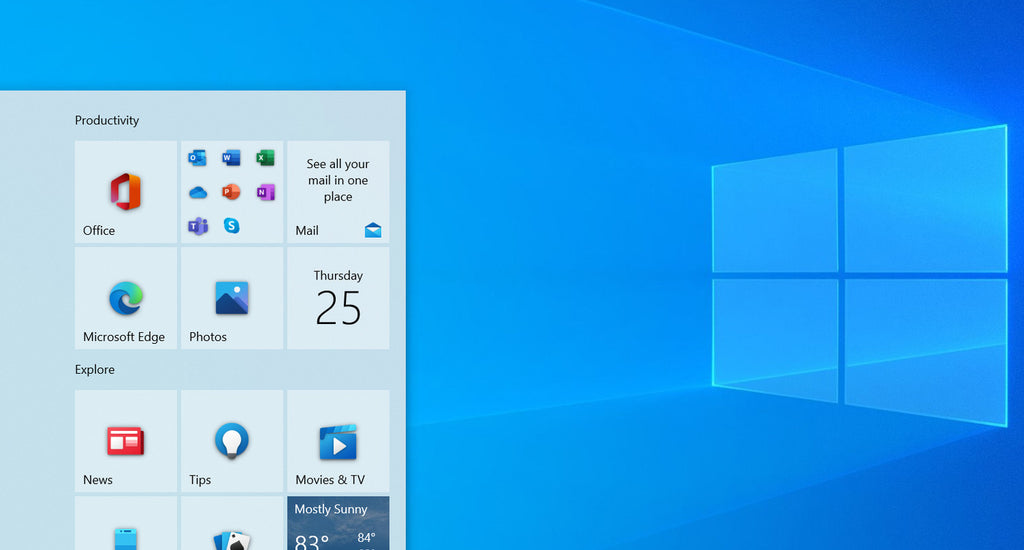1024x550 pixels.
Task: Open the Your Phone tile
Action: click(x=126, y=530)
